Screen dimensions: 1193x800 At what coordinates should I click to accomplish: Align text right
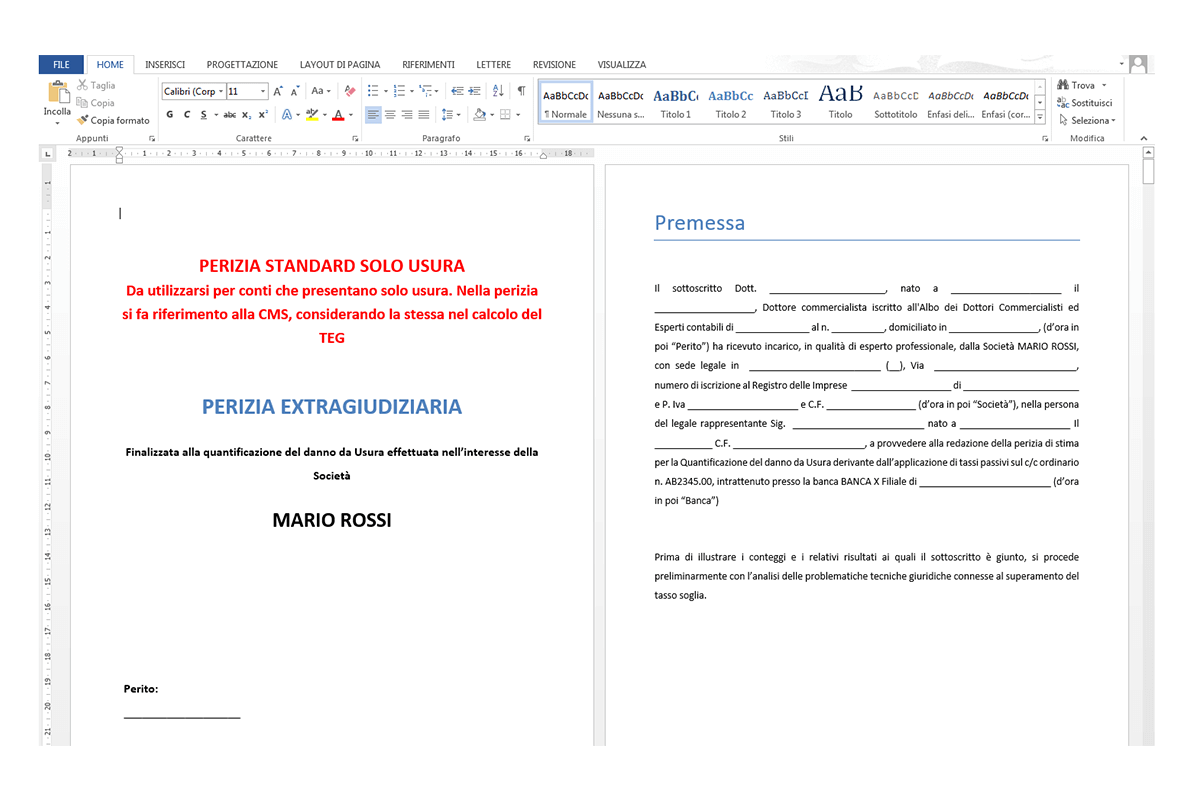point(407,115)
